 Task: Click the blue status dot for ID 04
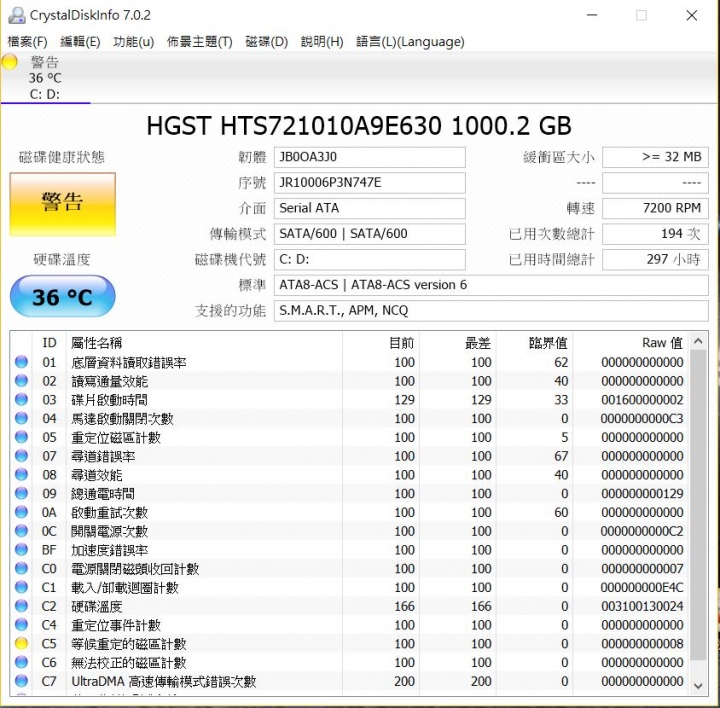(x=21, y=418)
